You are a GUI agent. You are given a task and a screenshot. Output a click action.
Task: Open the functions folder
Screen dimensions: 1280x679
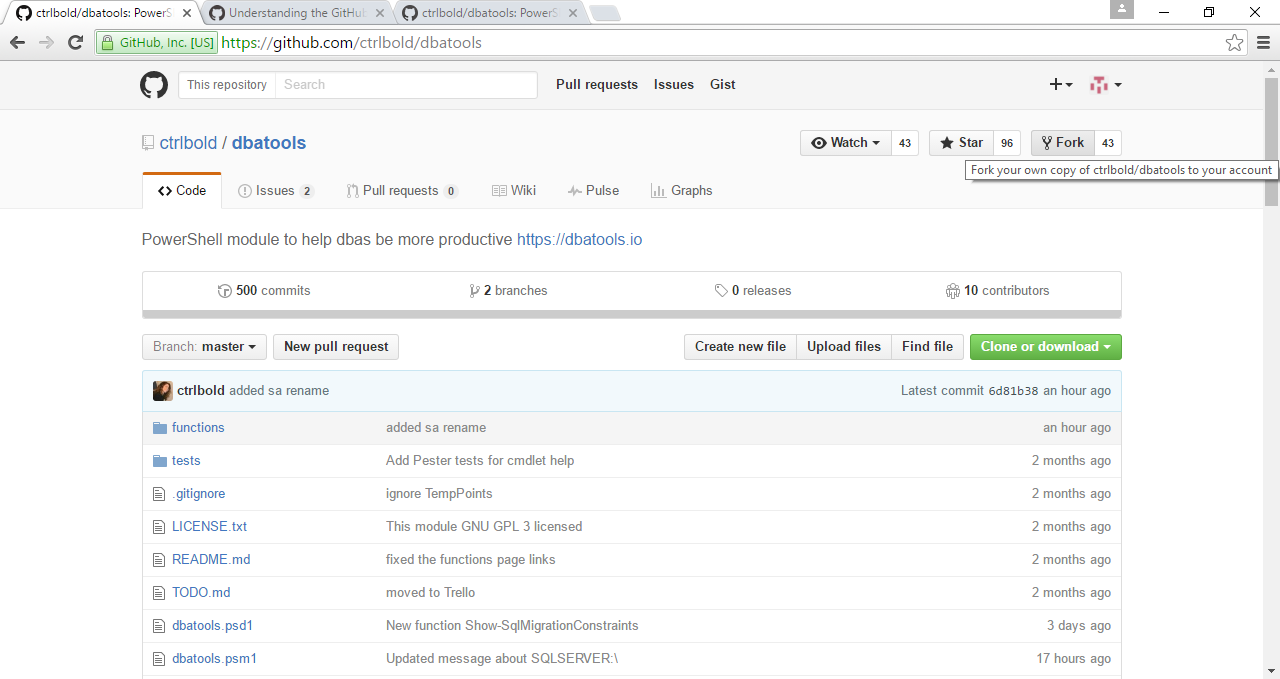click(x=198, y=428)
